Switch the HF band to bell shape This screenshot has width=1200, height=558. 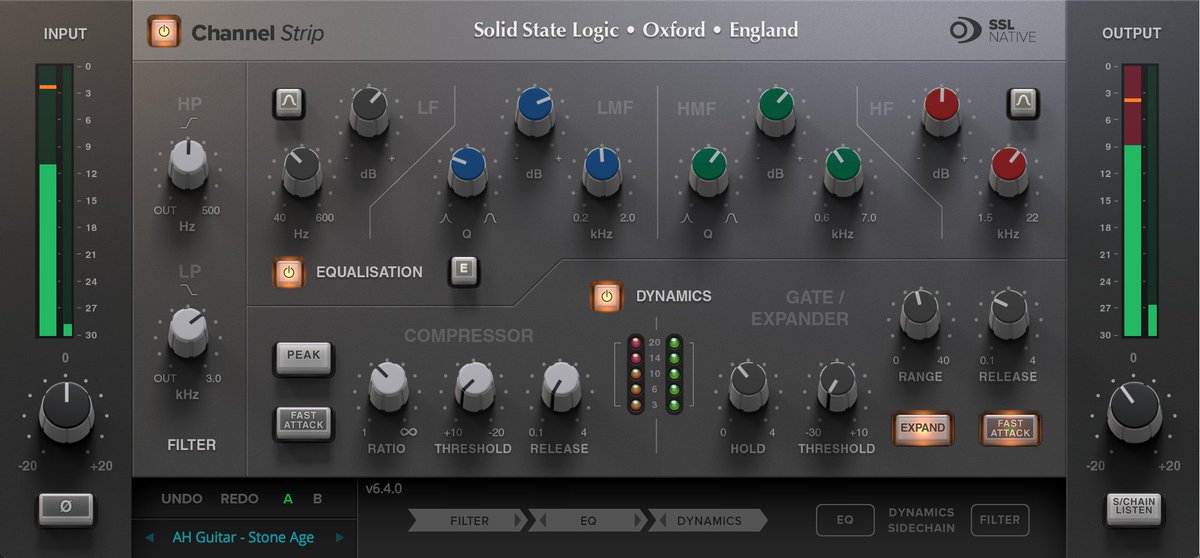(x=1024, y=103)
